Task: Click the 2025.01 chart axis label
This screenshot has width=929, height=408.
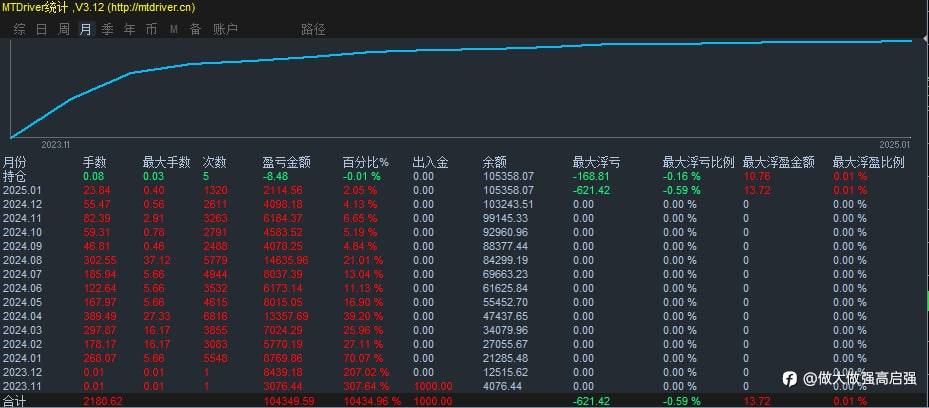Action: coord(894,144)
